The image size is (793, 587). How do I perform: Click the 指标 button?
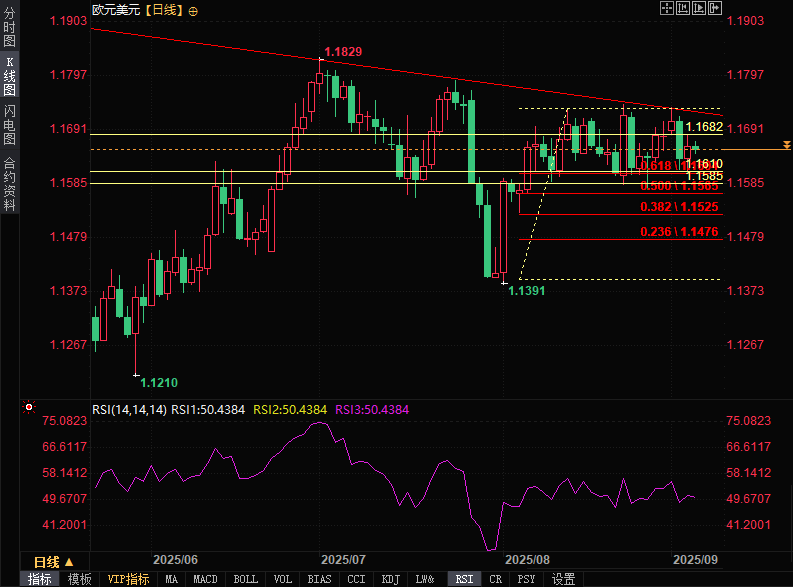click(39, 579)
